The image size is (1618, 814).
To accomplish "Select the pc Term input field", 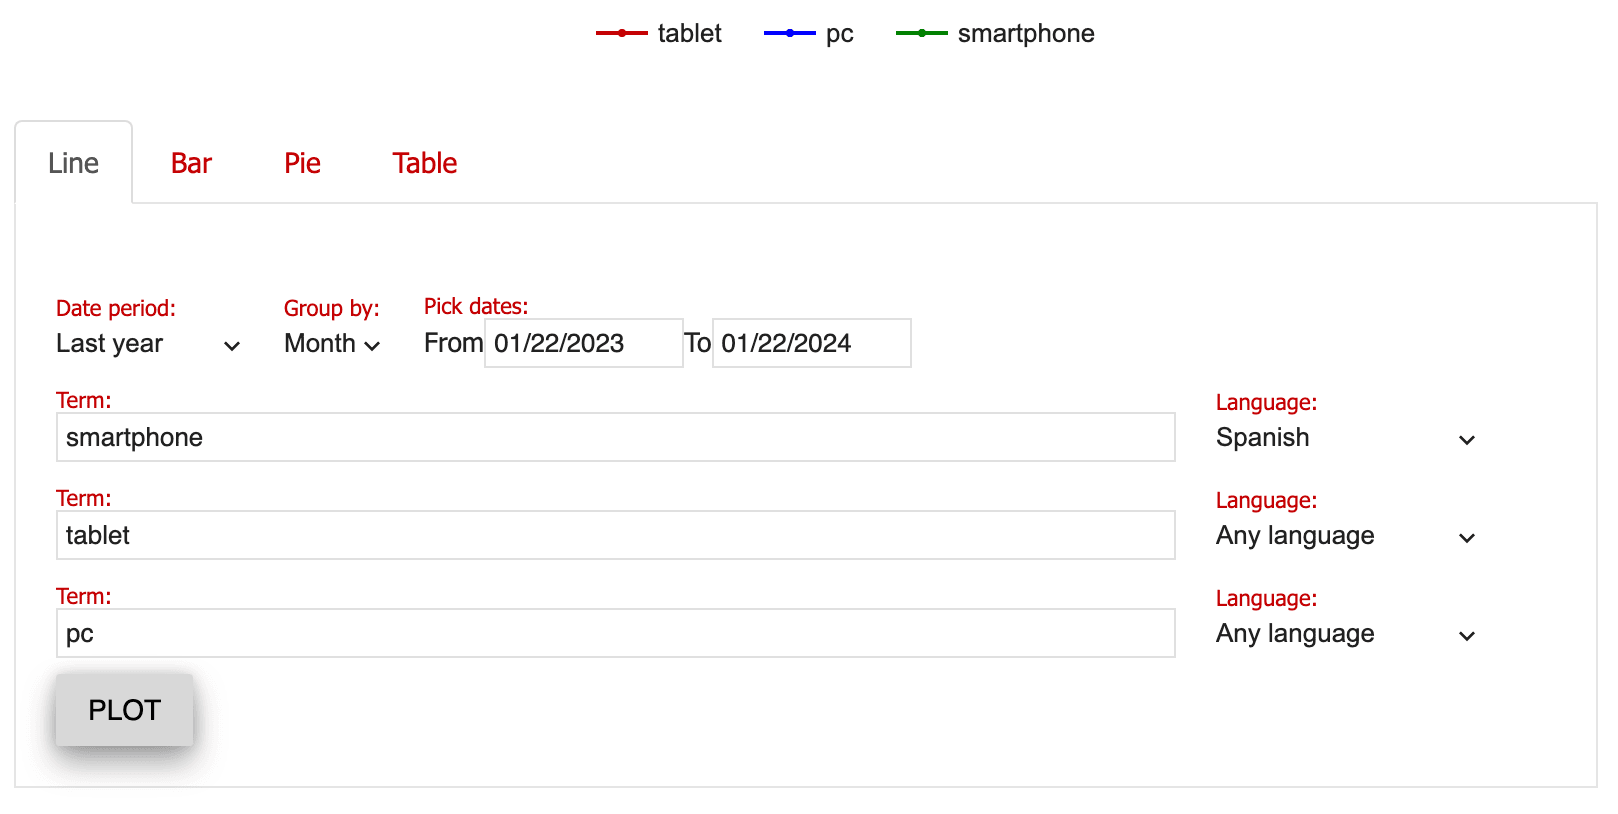I will 615,633.
